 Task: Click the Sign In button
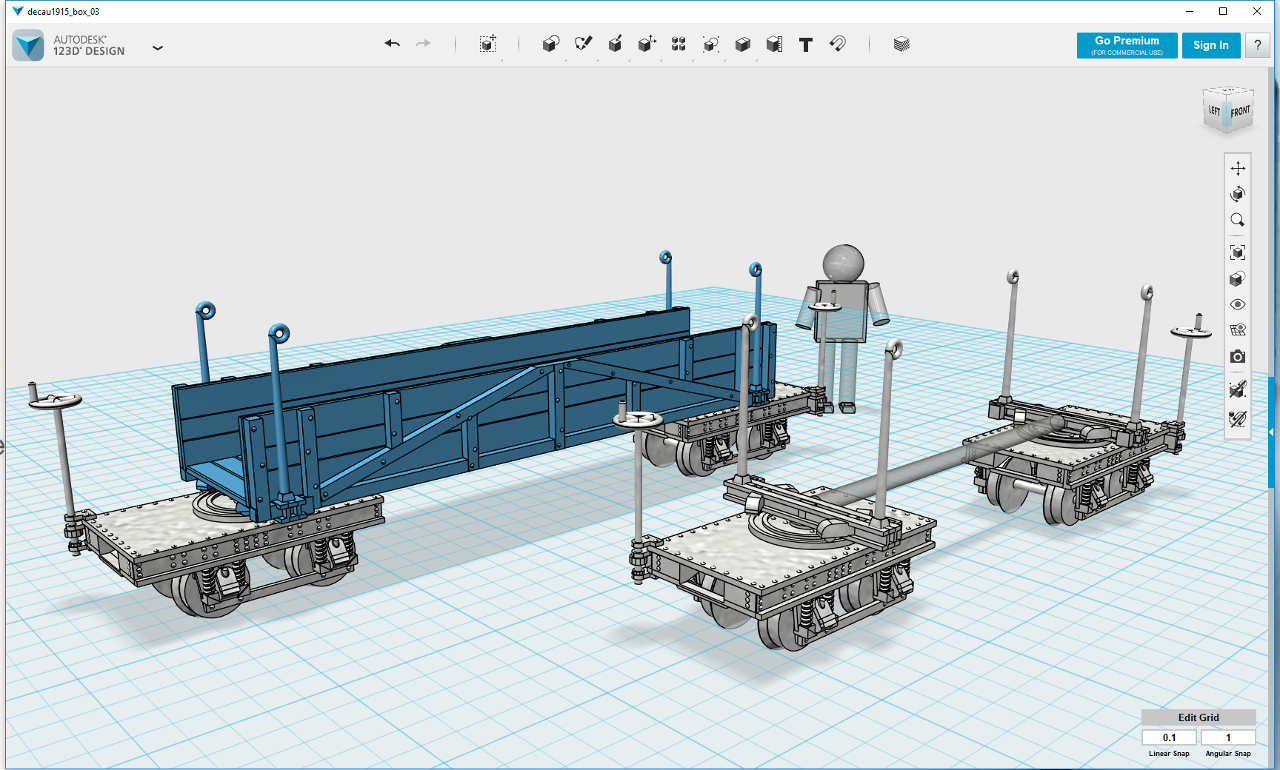pyautogui.click(x=1211, y=45)
